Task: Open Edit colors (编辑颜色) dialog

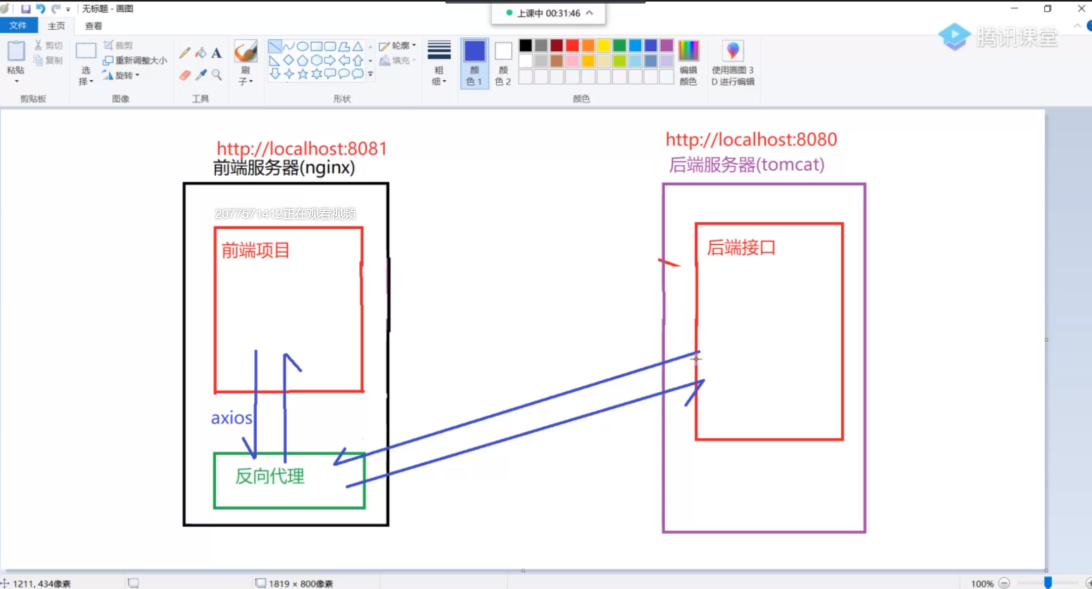Action: [688, 62]
